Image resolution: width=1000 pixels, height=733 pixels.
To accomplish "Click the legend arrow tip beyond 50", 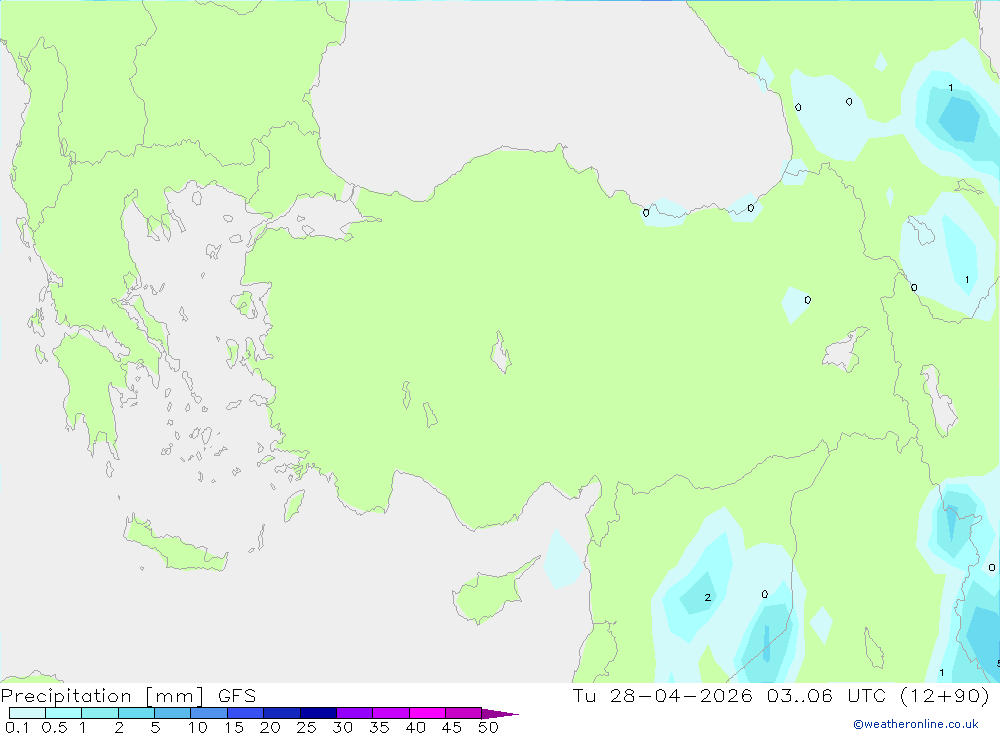I will pos(500,713).
